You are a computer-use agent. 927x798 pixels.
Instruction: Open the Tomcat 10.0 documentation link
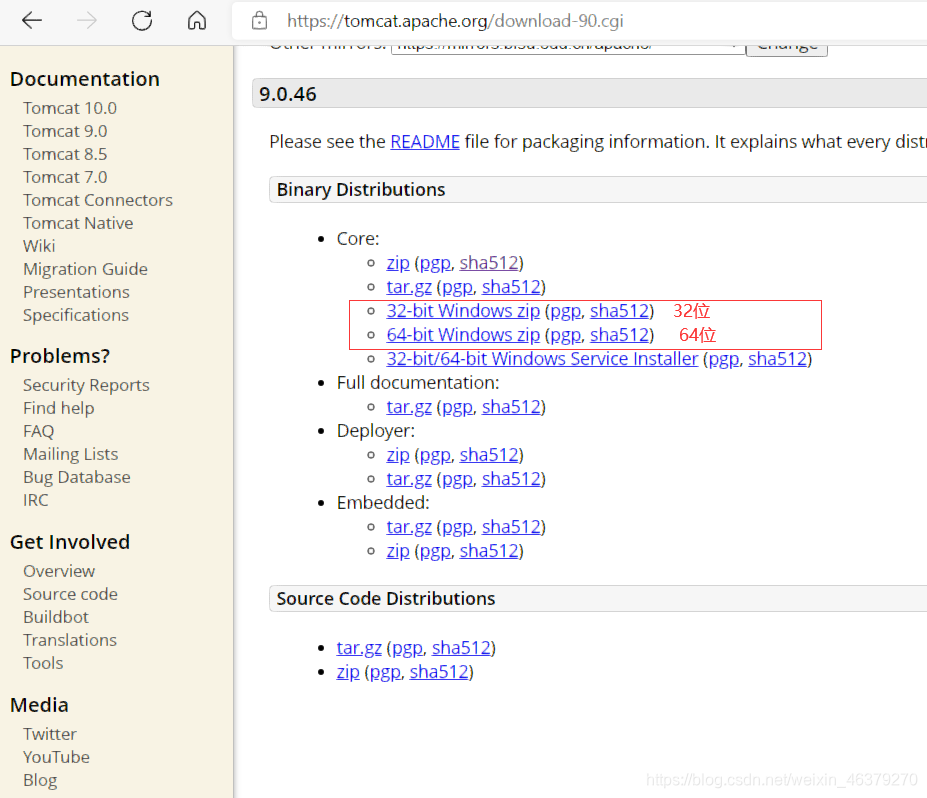[70, 108]
